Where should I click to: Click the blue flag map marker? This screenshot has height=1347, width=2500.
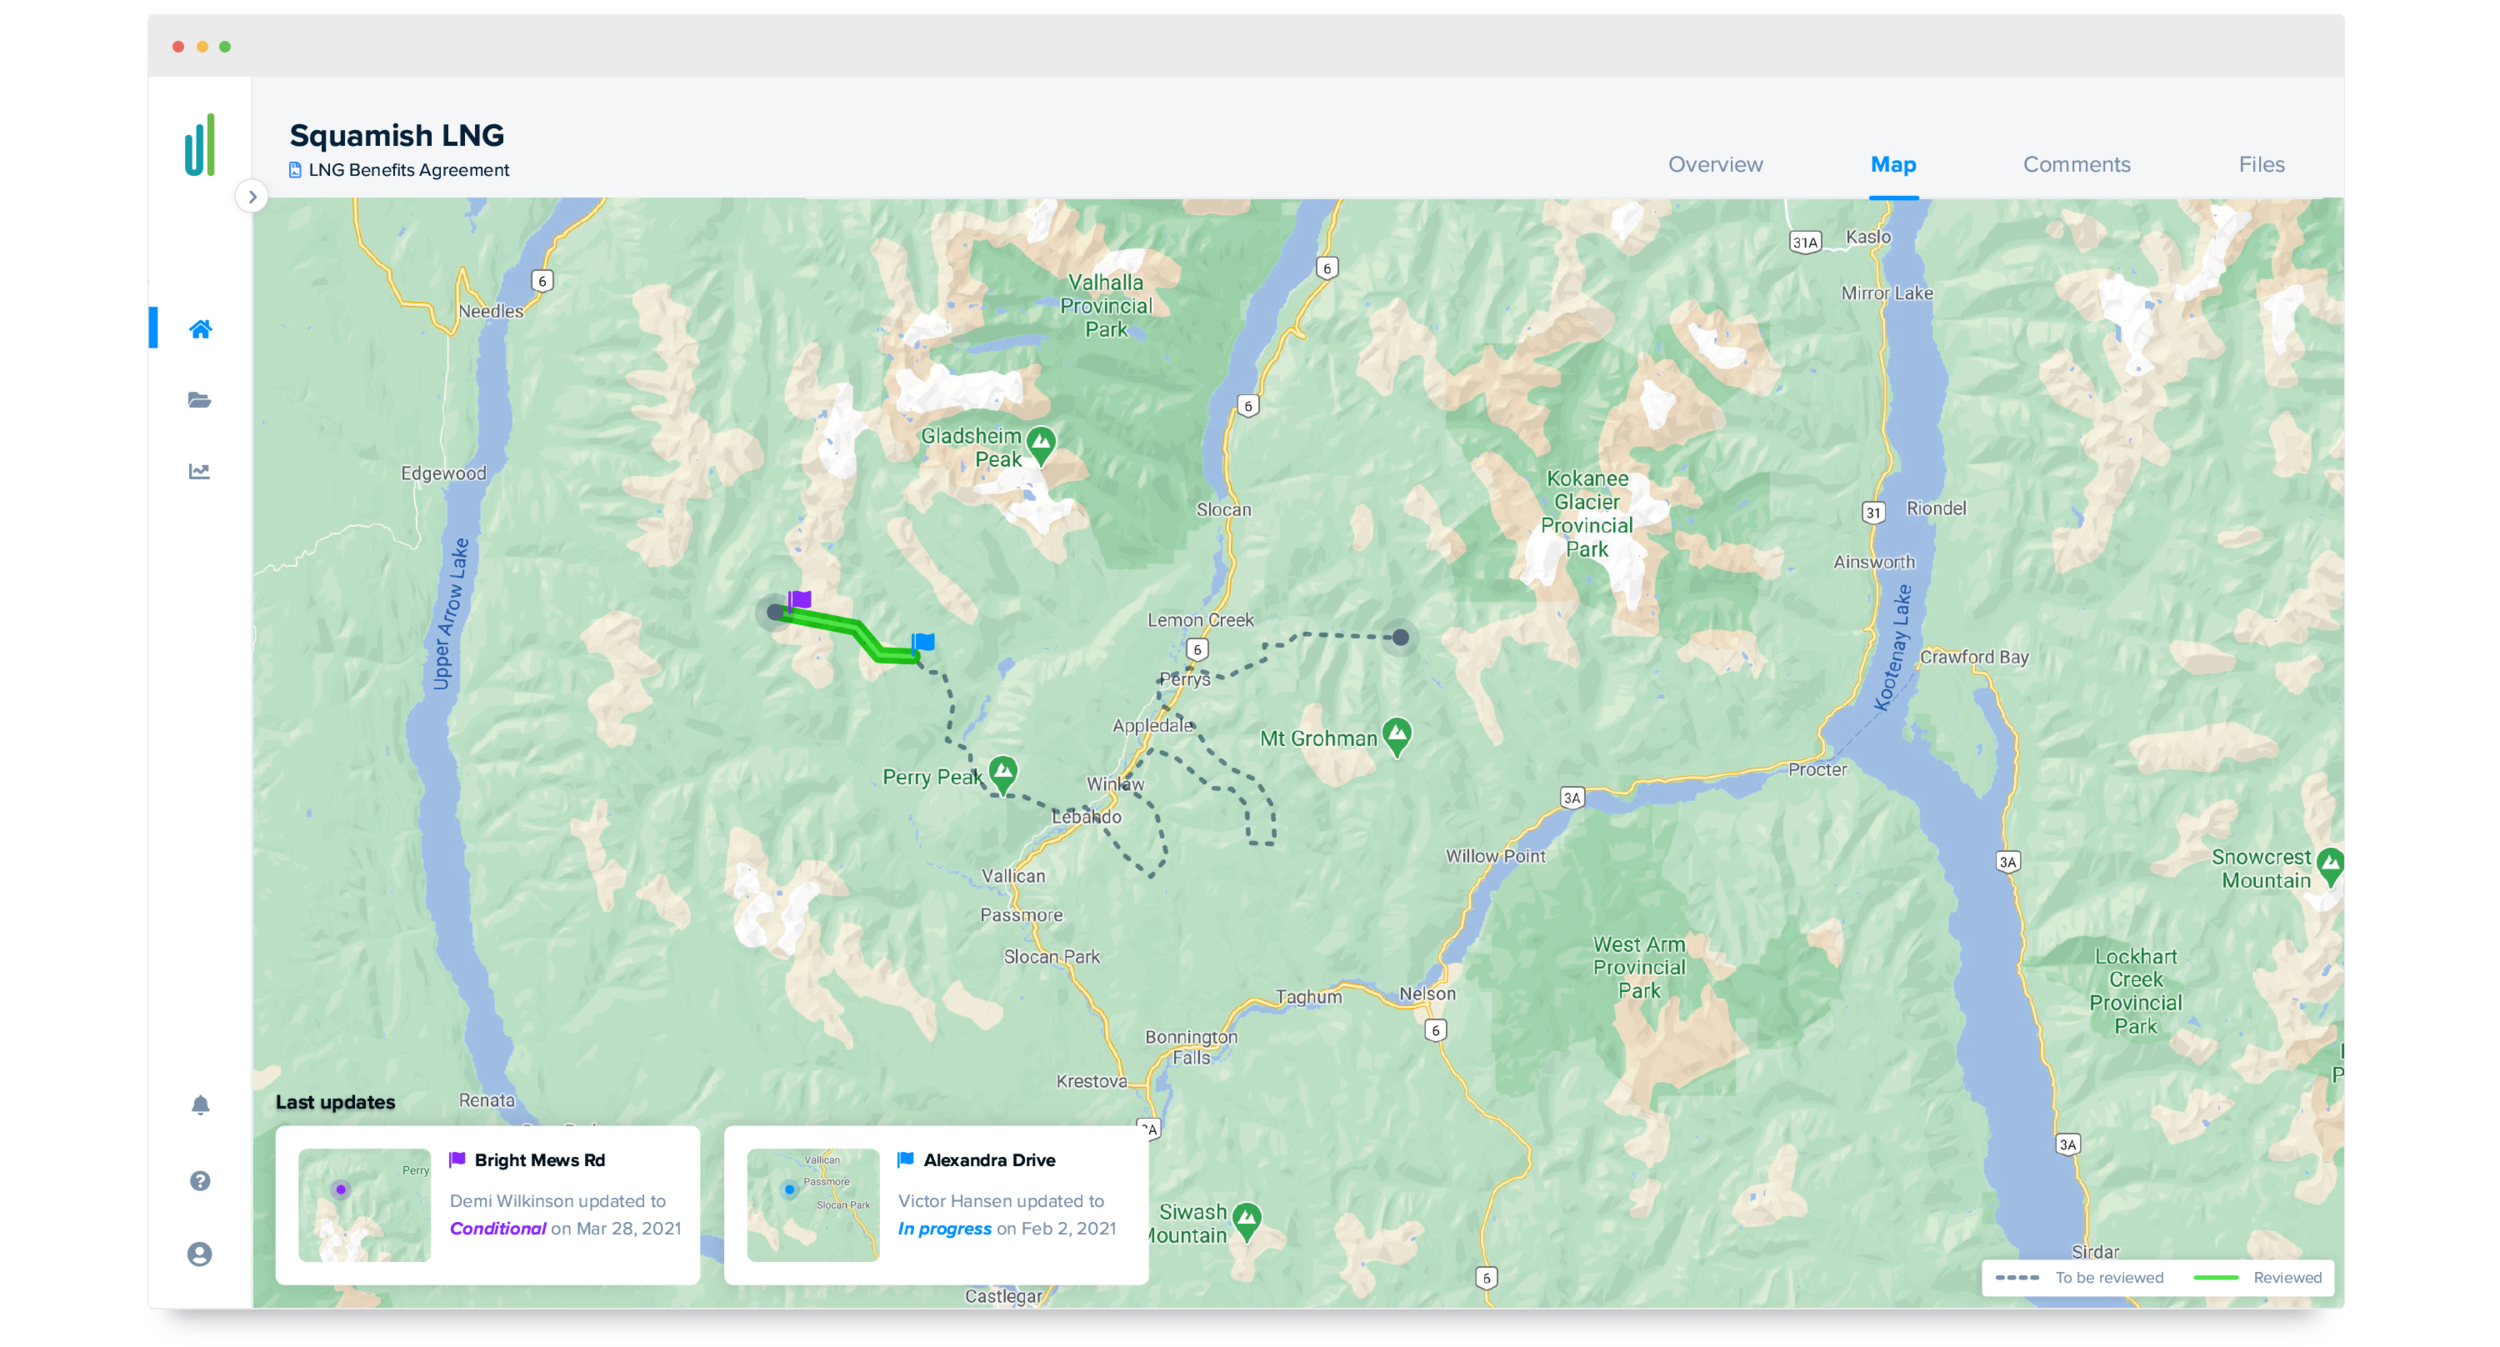[923, 642]
